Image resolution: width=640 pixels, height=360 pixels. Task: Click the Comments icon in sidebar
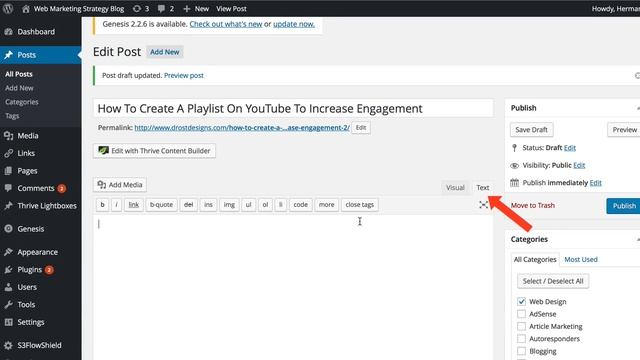pyautogui.click(x=9, y=188)
